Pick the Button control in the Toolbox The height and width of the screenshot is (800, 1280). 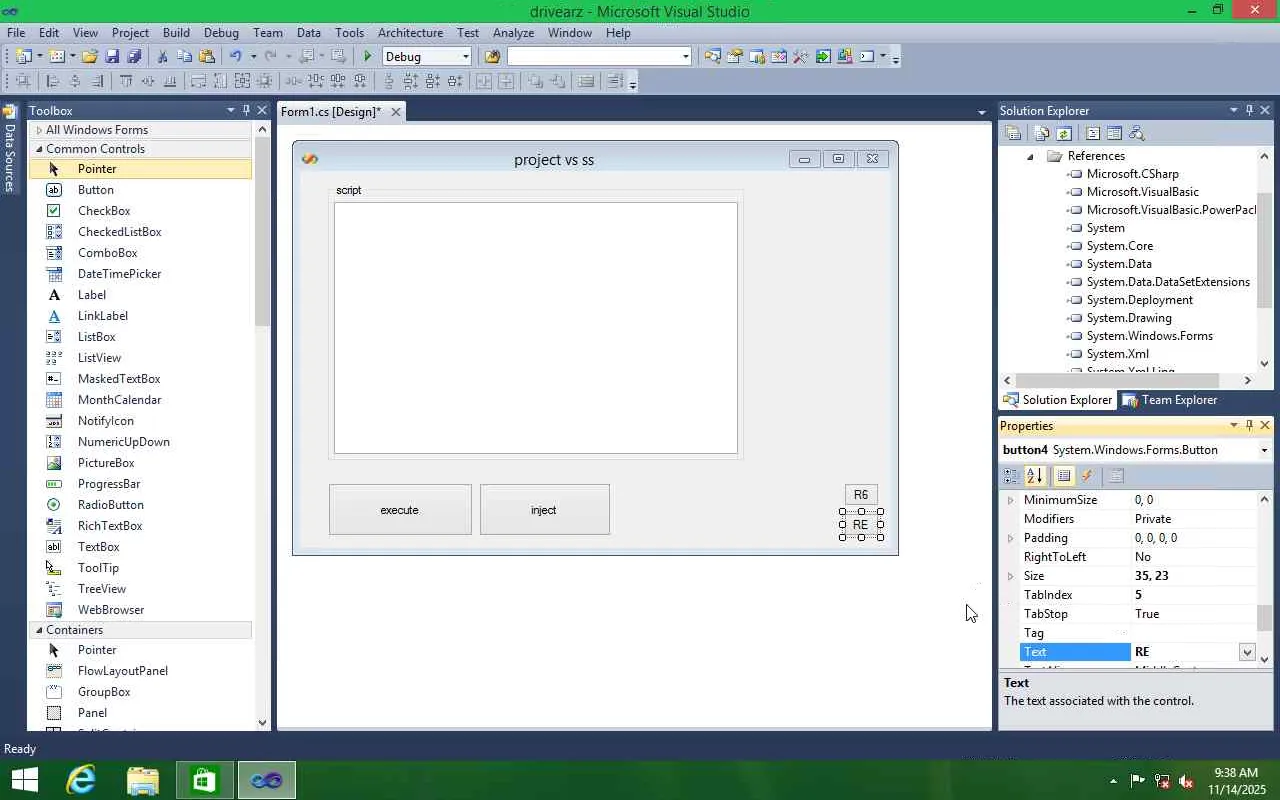140,190
